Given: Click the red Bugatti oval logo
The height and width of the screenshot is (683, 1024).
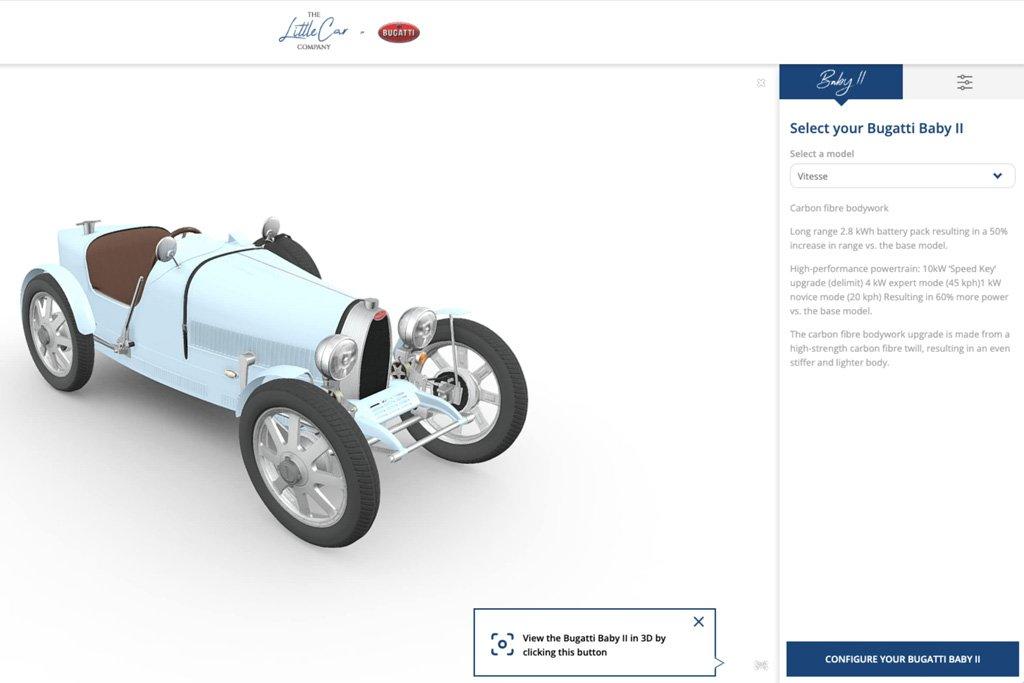Looking at the screenshot, I should [x=398, y=33].
